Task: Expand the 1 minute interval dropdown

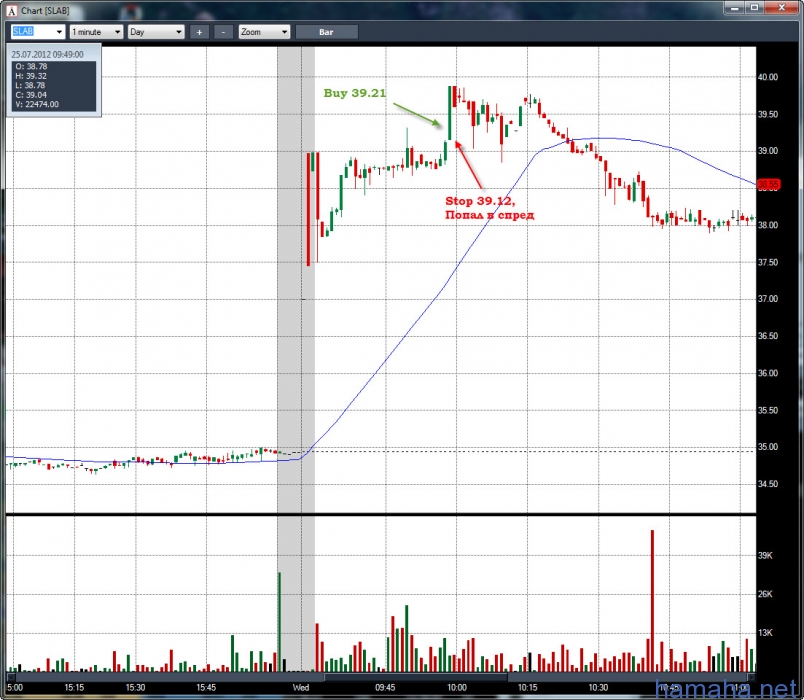Action: [118, 32]
